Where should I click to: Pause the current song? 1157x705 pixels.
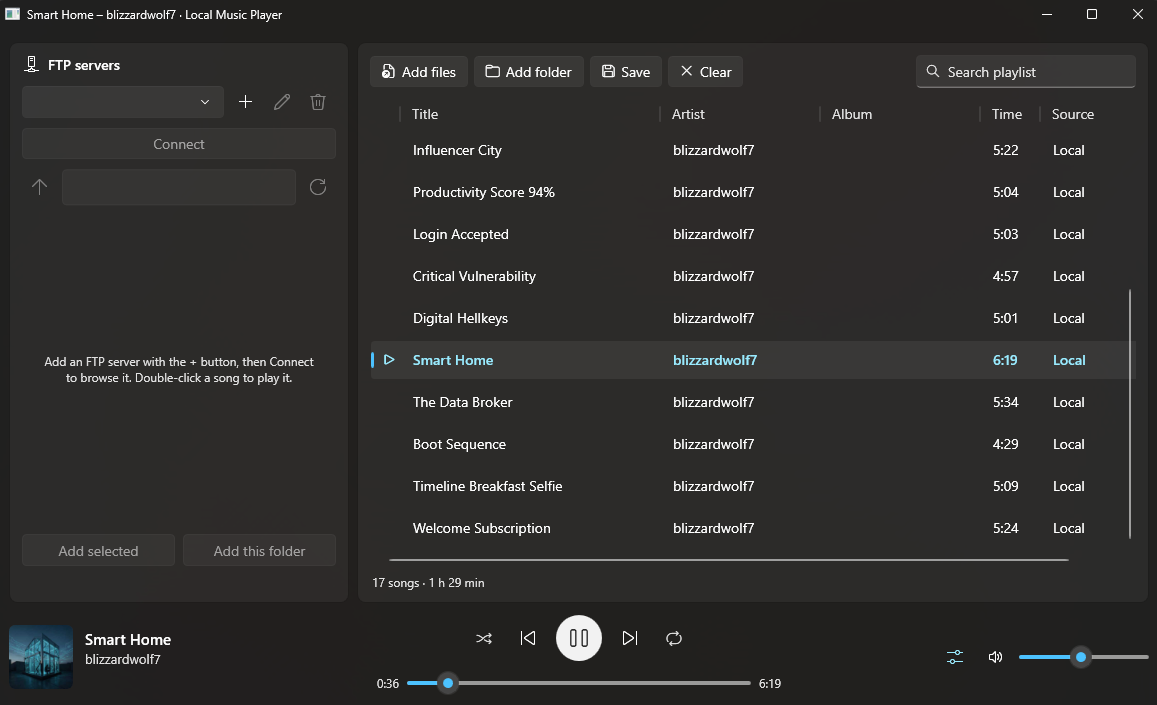pos(578,638)
